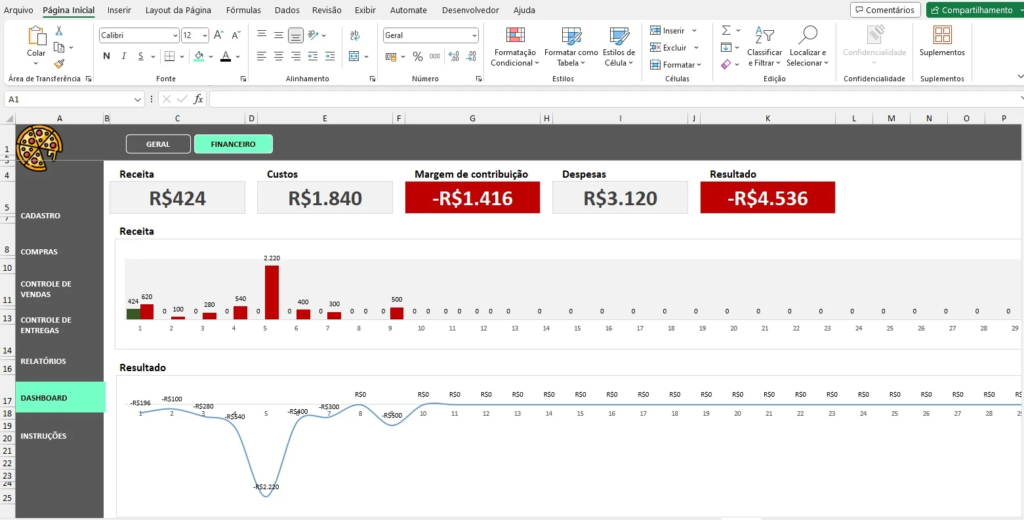The width and height of the screenshot is (1024, 520).
Task: Open the Fórmulas ribbon tab
Action: (x=243, y=10)
